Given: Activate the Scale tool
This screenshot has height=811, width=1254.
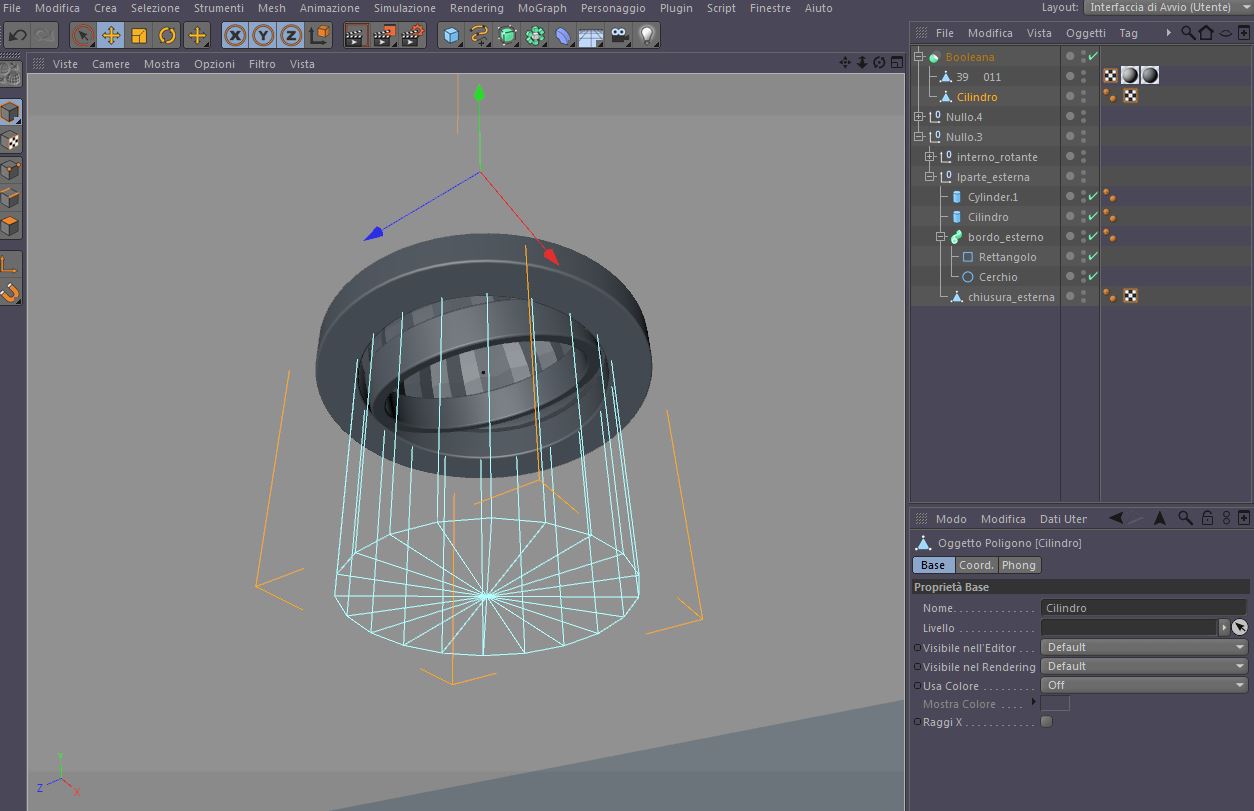Looking at the screenshot, I should coord(139,36).
